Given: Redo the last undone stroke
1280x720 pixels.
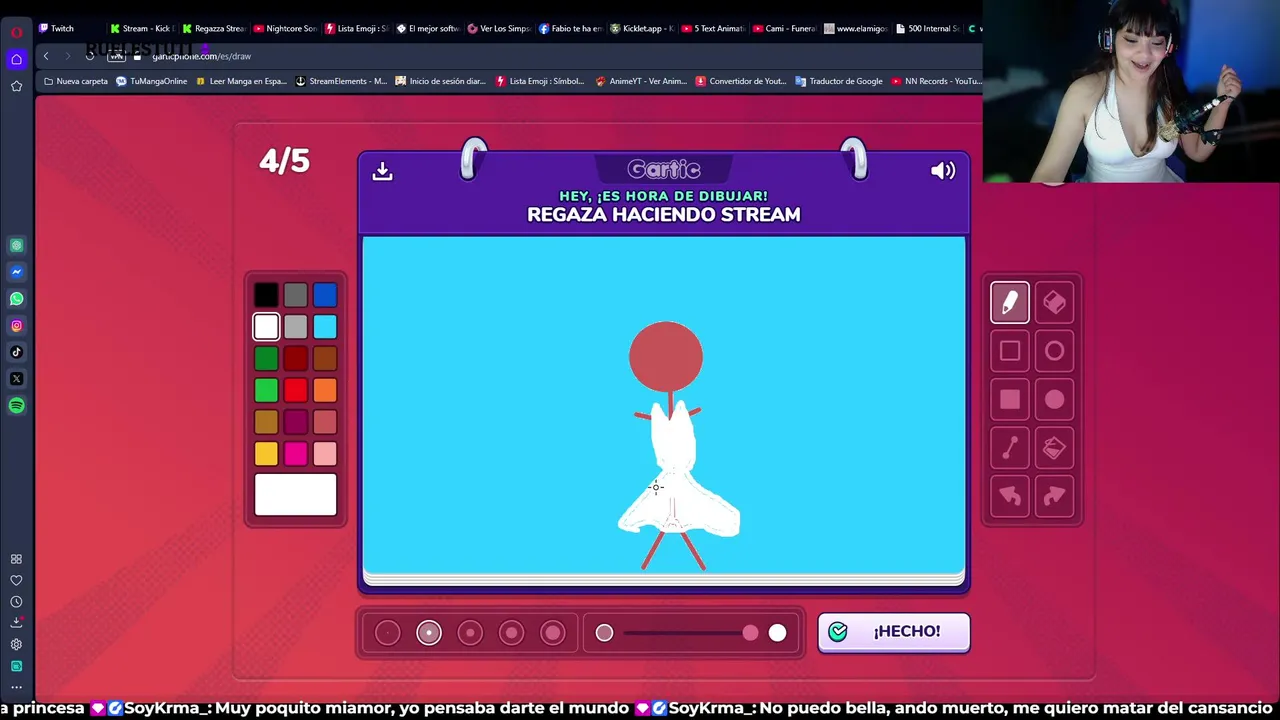Looking at the screenshot, I should click(x=1054, y=496).
